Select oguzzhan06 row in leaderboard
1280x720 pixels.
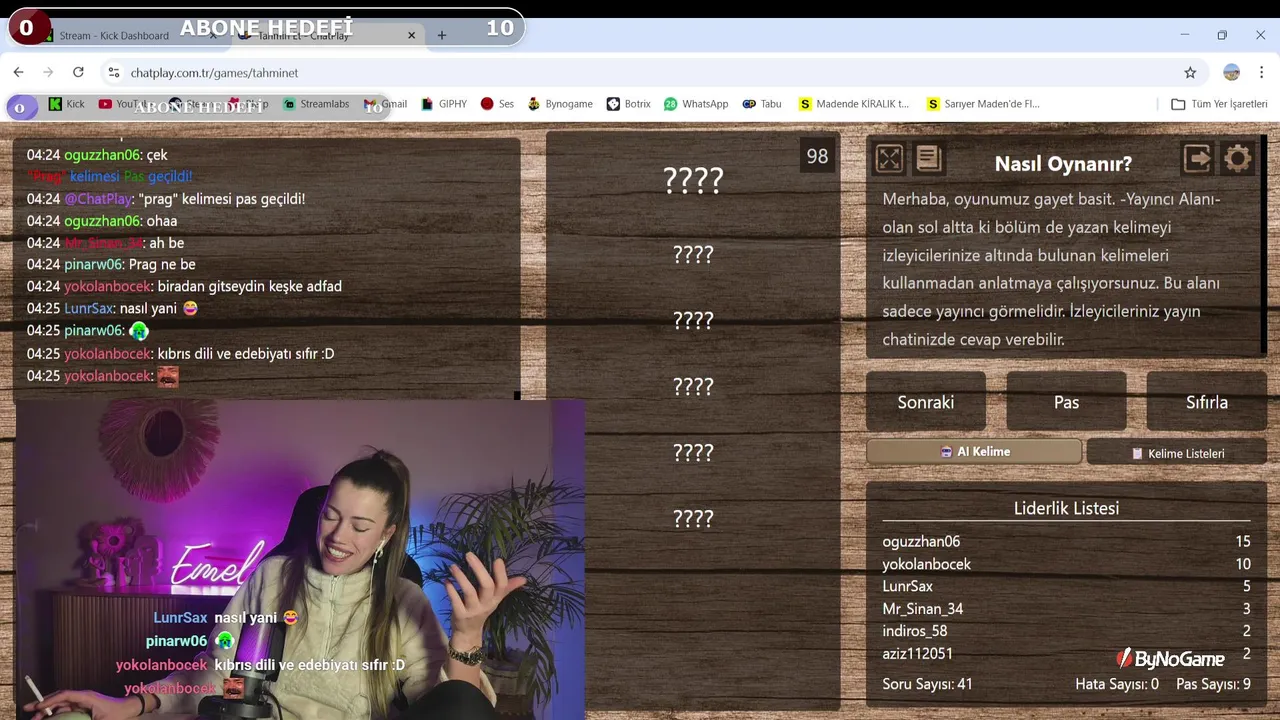[x=1066, y=541]
